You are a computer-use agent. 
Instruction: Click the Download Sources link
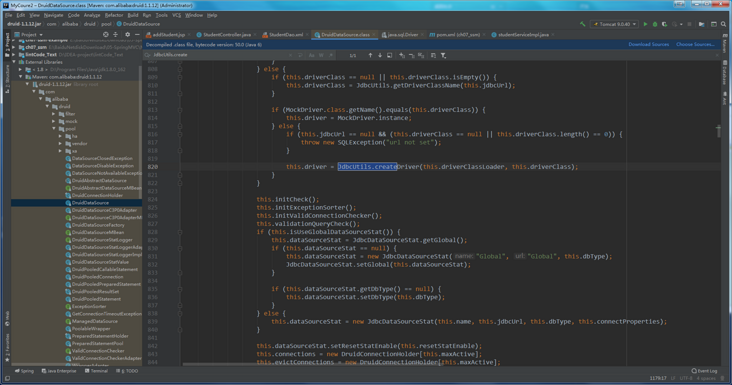tap(648, 44)
